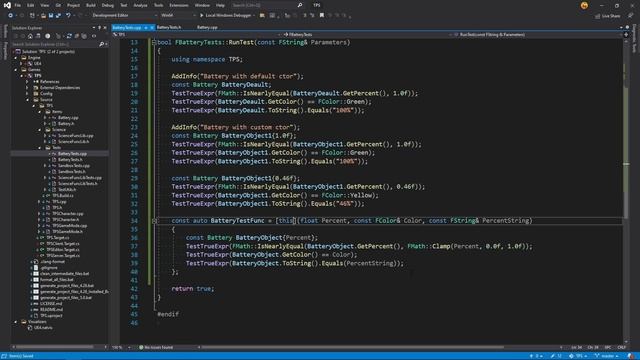This screenshot has height=360, width=640.
Task: Collapse the Visualizers folder
Action: click(x=16, y=322)
